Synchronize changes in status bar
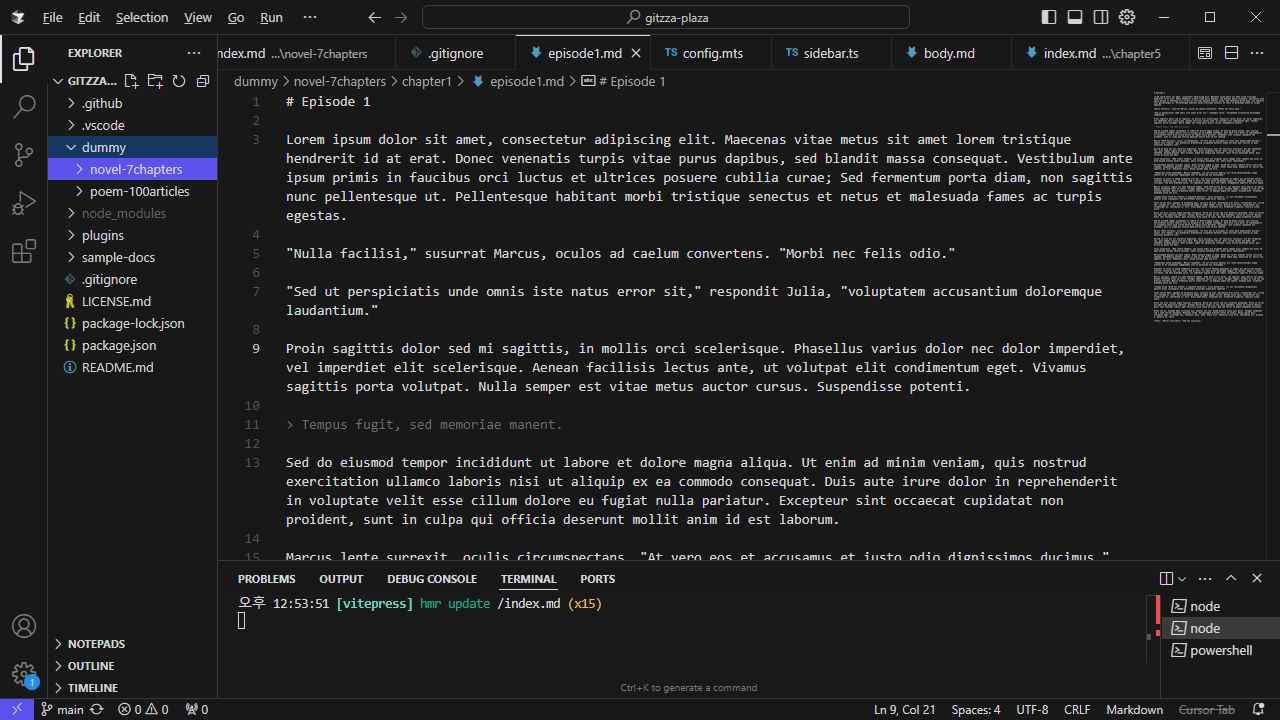Screen dimensions: 1280x720 click(x=97, y=709)
